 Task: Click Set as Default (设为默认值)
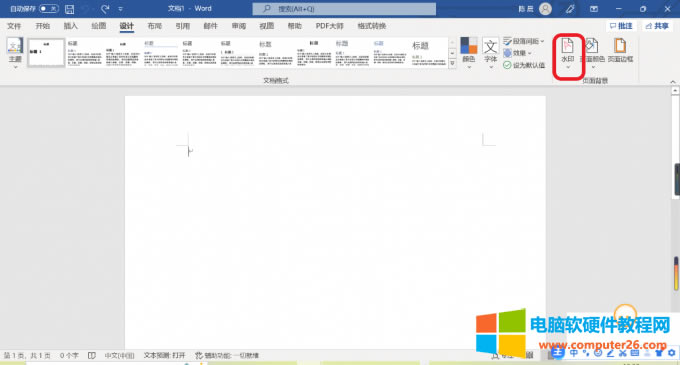[524, 65]
